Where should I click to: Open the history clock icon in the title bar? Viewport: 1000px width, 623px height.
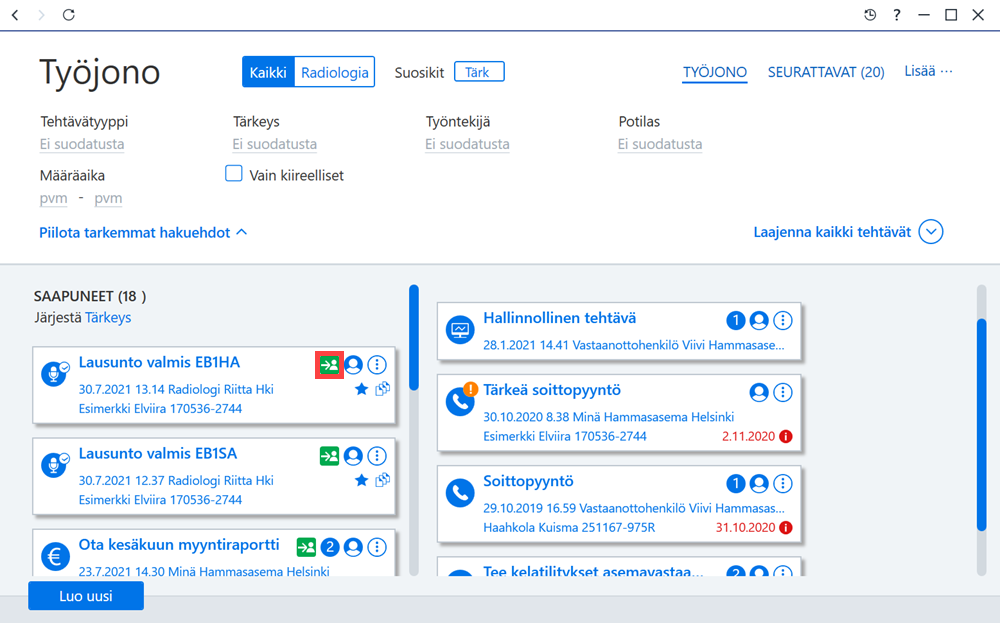pyautogui.click(x=870, y=15)
